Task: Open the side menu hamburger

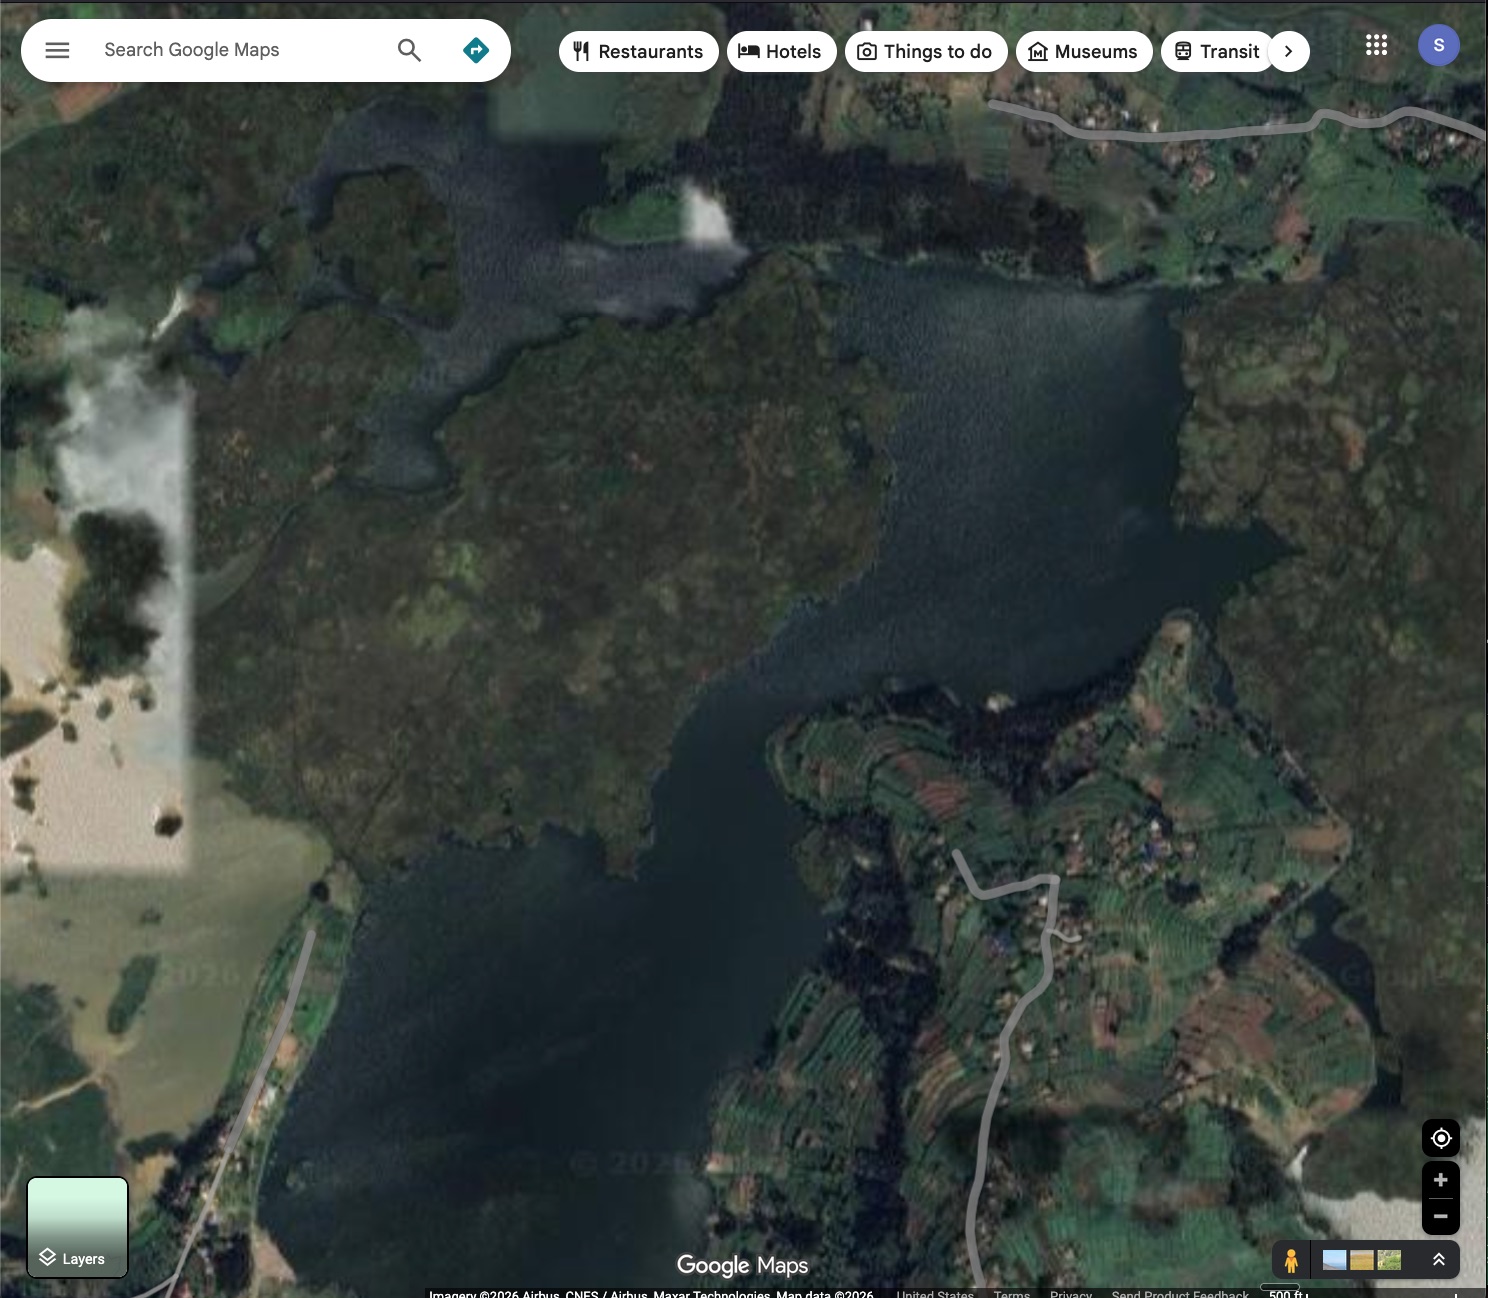Action: click(57, 50)
